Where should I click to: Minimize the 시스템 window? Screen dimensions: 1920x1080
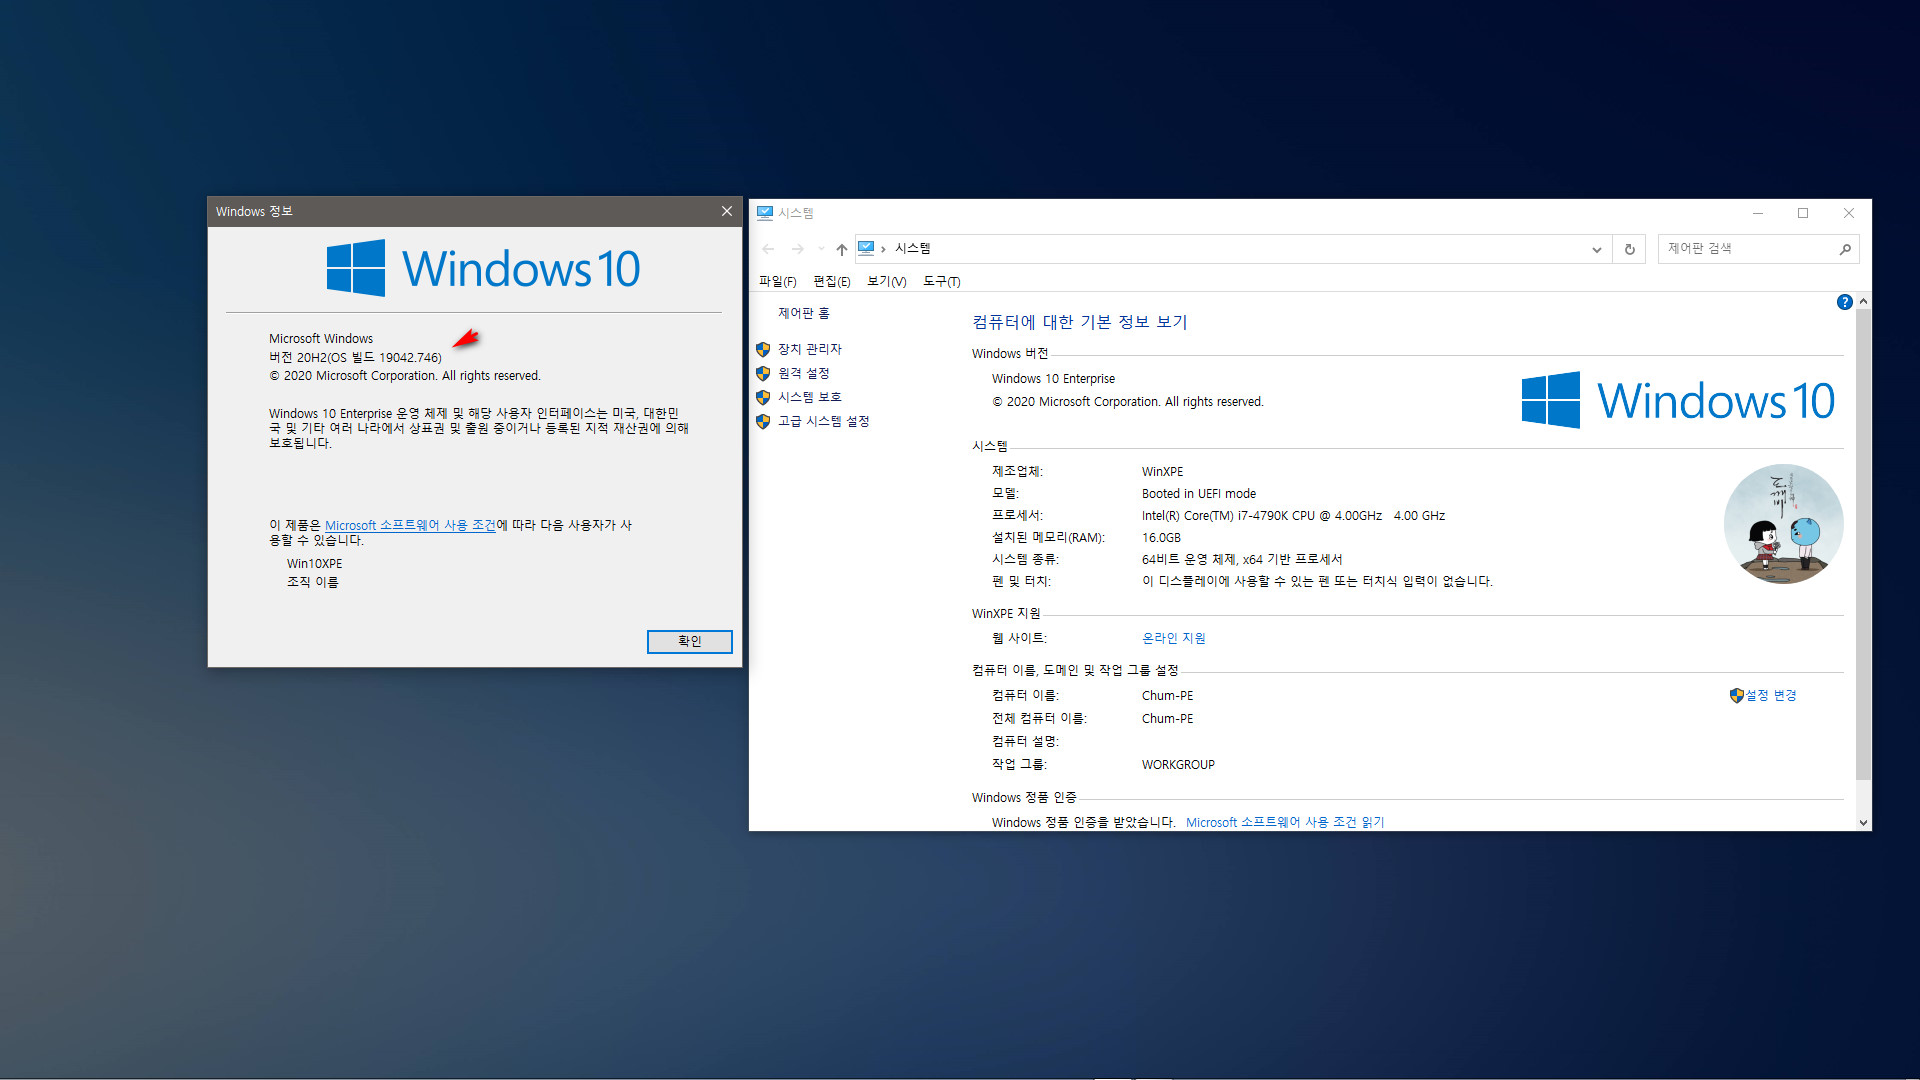click(1757, 213)
